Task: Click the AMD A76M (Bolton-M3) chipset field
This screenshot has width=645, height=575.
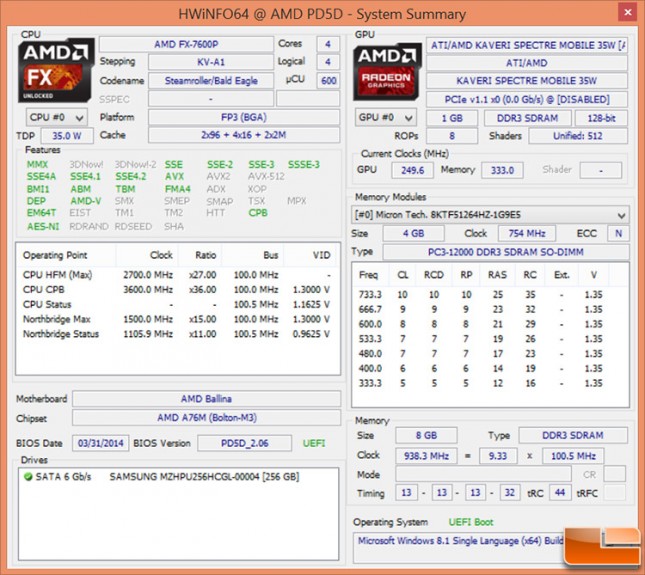Action: 206,418
